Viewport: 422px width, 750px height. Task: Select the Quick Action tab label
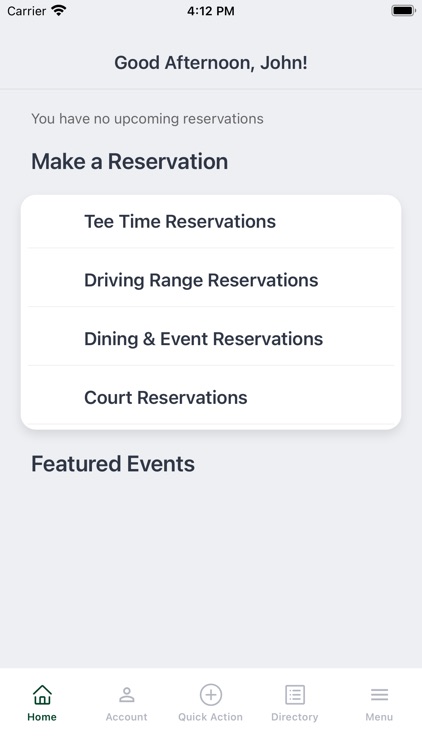(211, 717)
